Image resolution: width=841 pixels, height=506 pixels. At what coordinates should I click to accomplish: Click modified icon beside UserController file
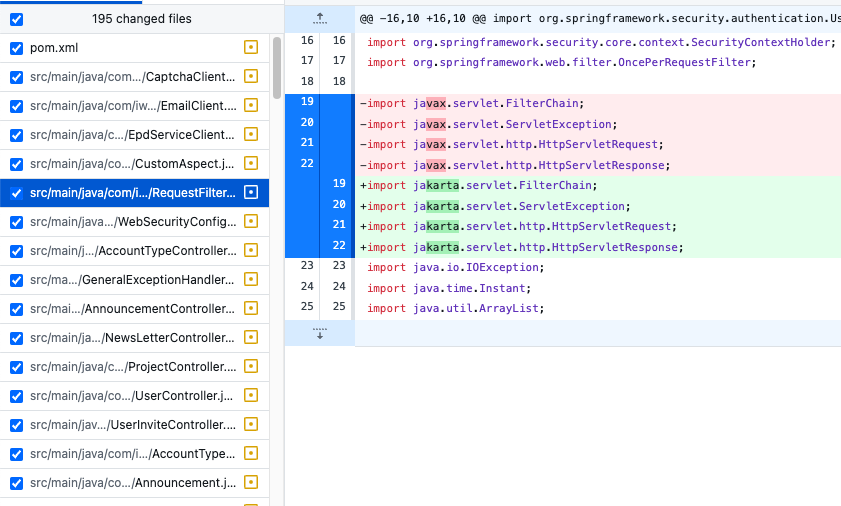(250, 395)
